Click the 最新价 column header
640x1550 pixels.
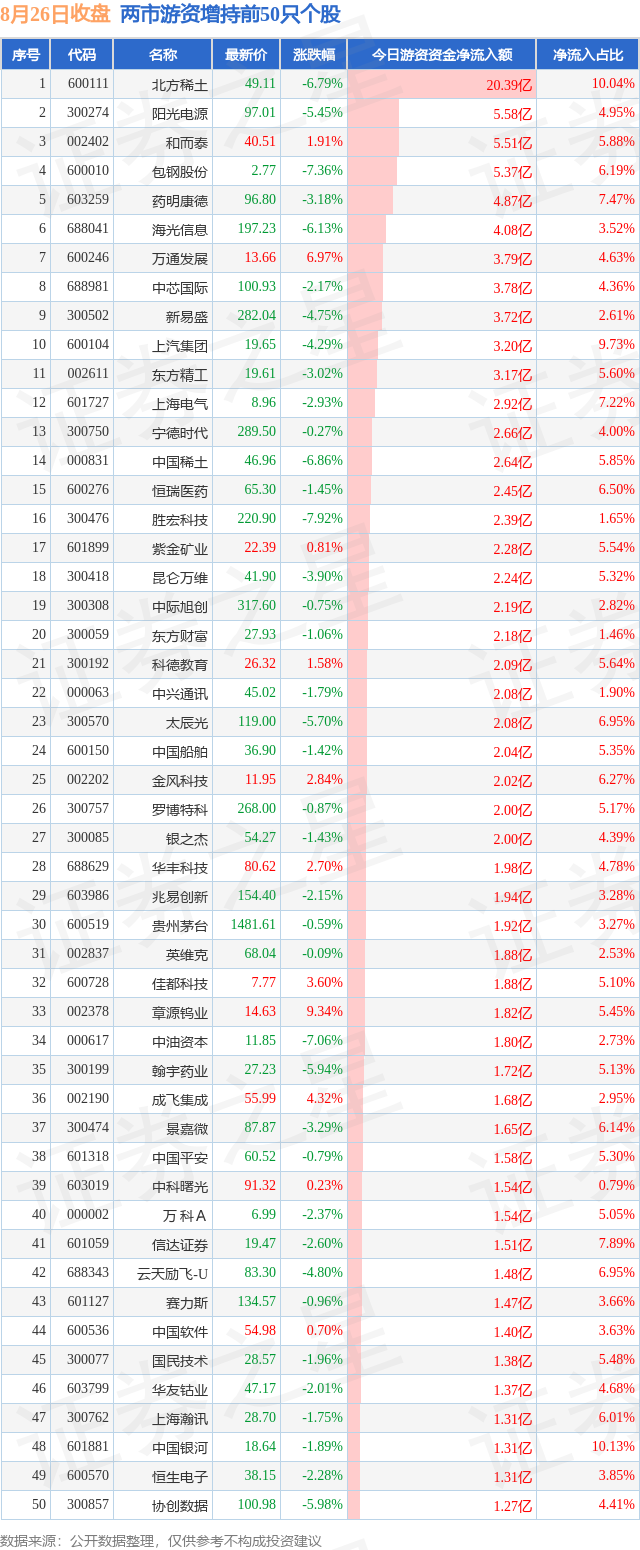coord(246,55)
